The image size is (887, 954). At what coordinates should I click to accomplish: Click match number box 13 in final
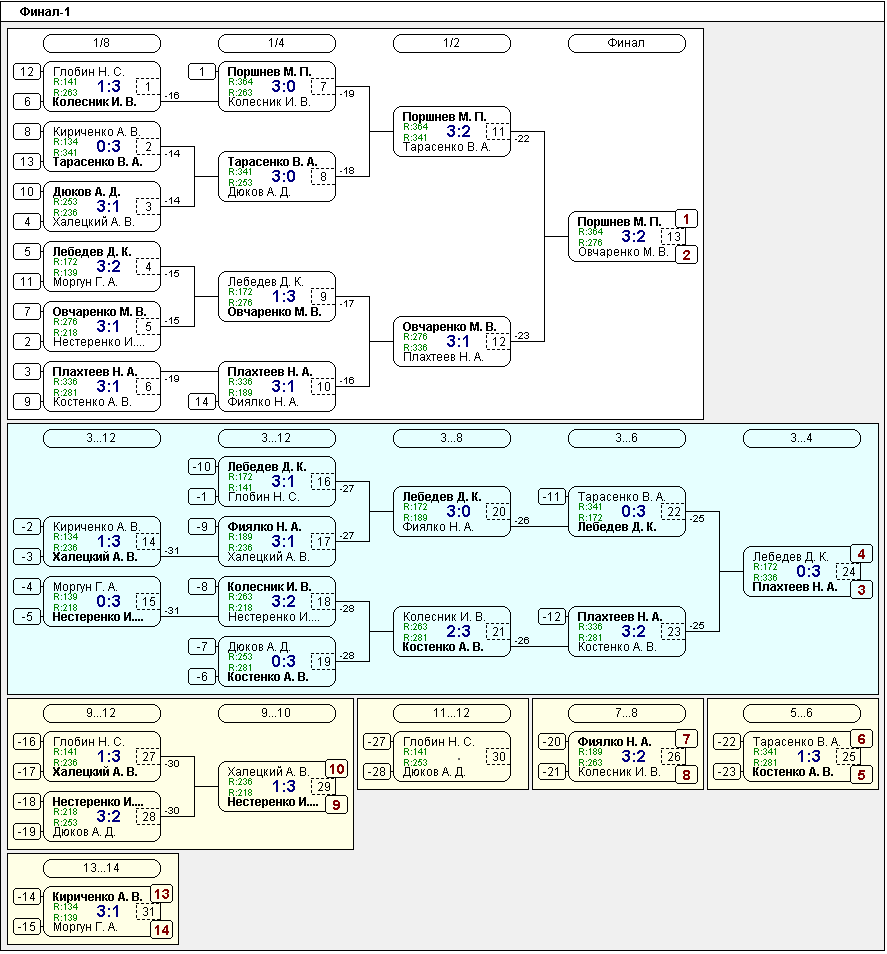(673, 237)
